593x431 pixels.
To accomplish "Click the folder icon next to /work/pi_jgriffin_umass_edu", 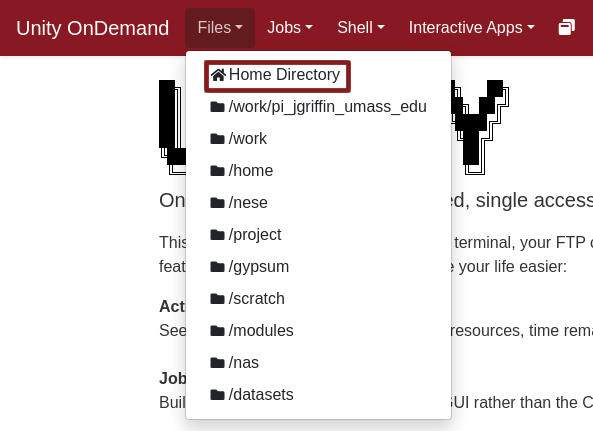I will (217, 107).
